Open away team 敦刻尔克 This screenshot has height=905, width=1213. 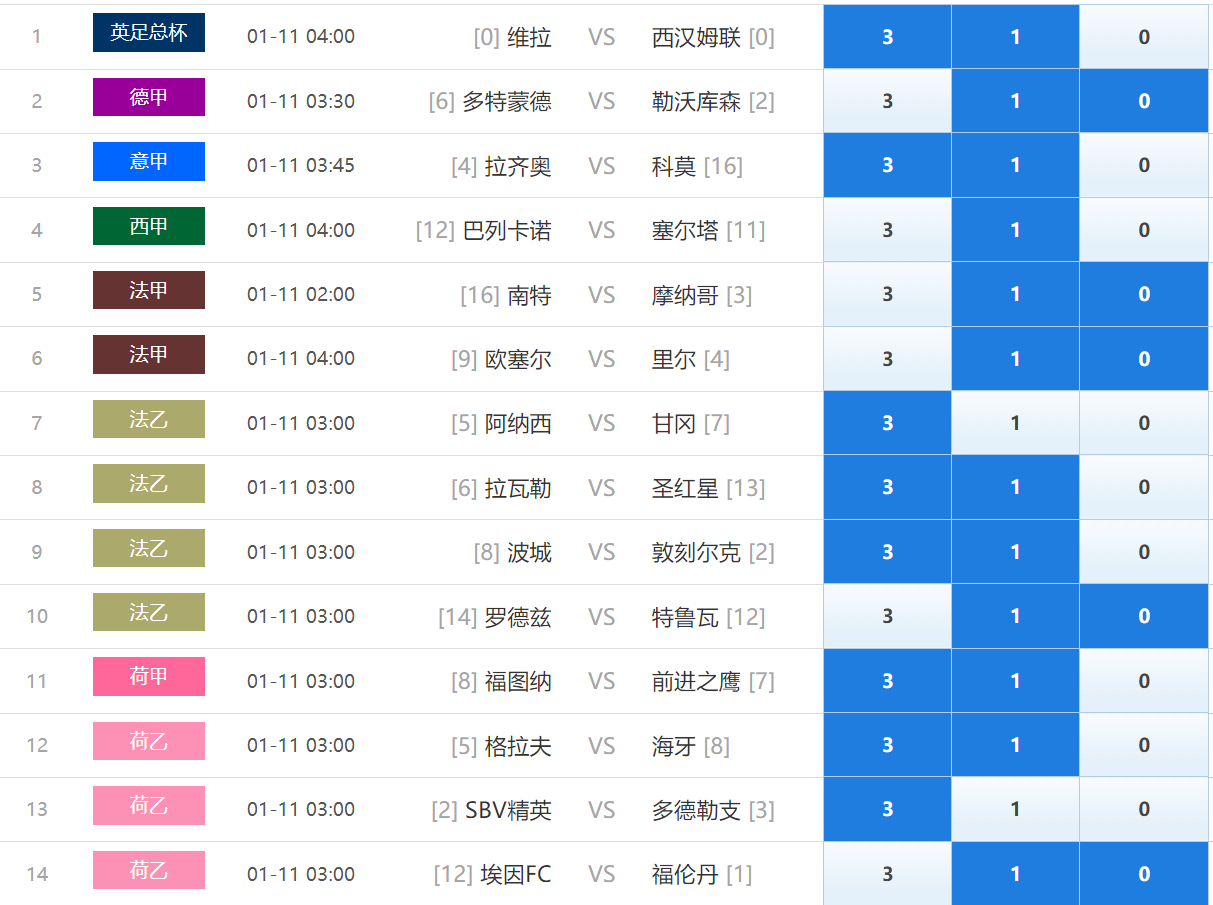(696, 553)
